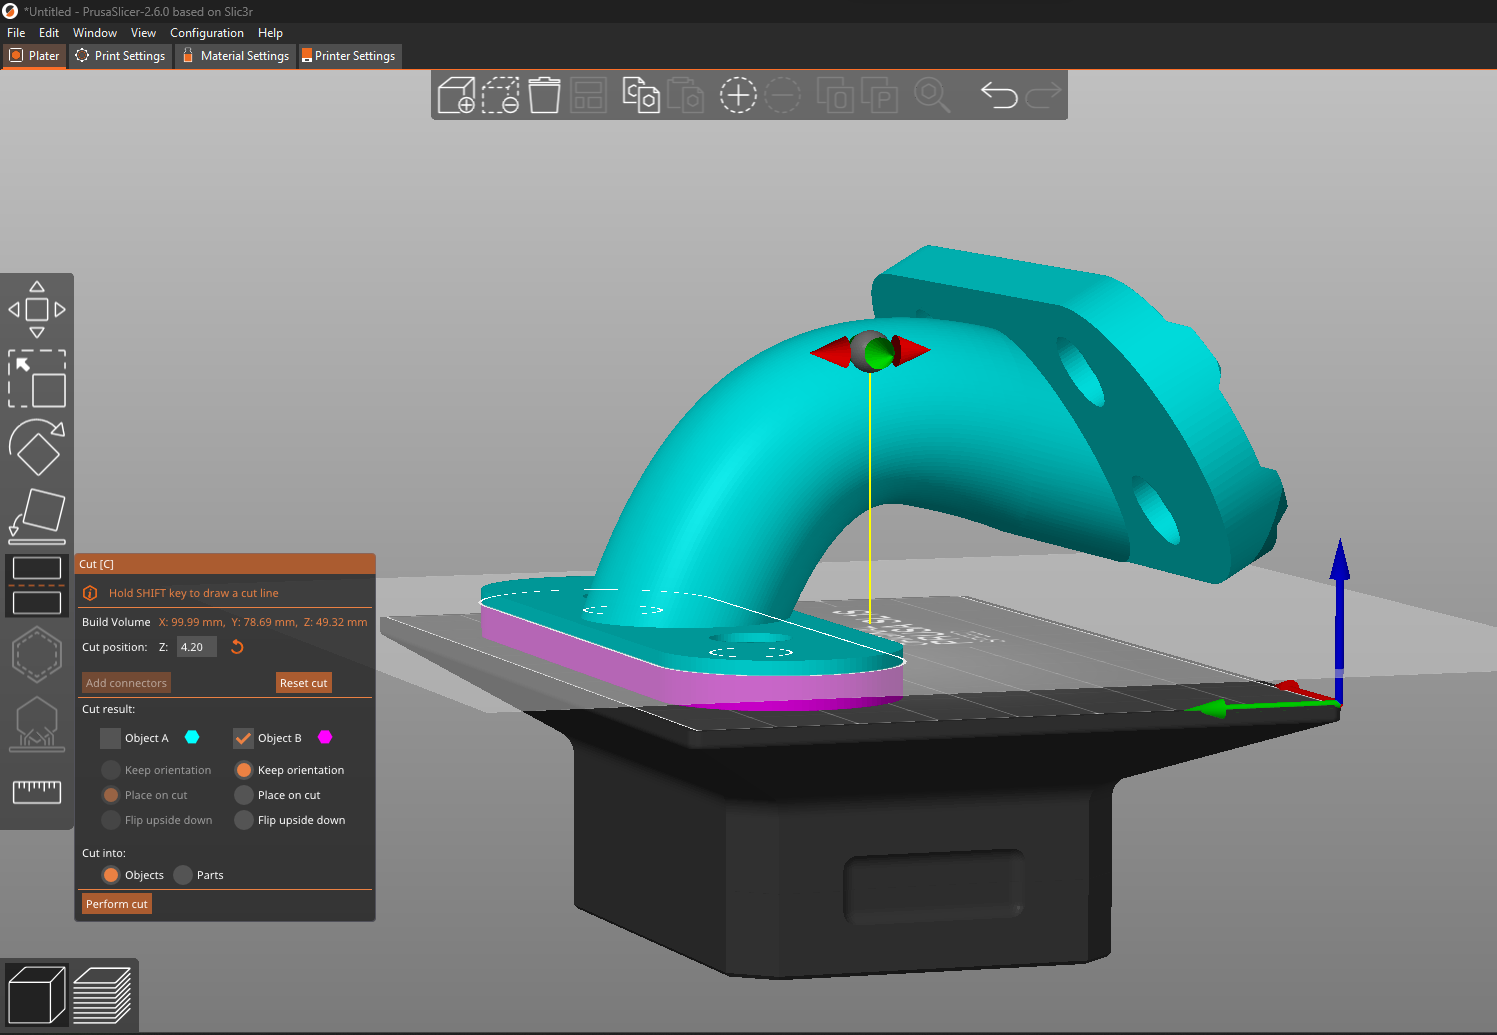Select the Rotate tool in left toolbar
Image resolution: width=1497 pixels, height=1035 pixels.
tap(37, 447)
